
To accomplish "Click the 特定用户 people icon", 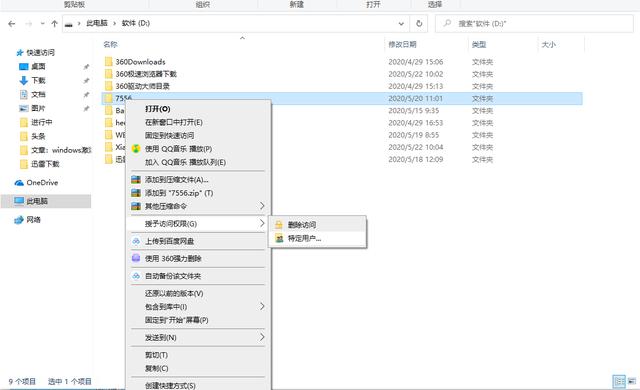I will pos(279,238).
